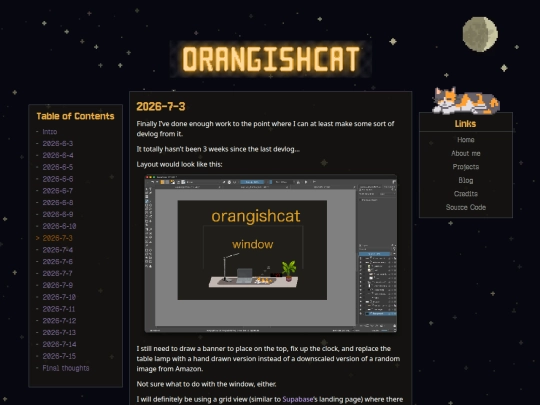Jump to the 2026-7-15 entry

click(59, 356)
